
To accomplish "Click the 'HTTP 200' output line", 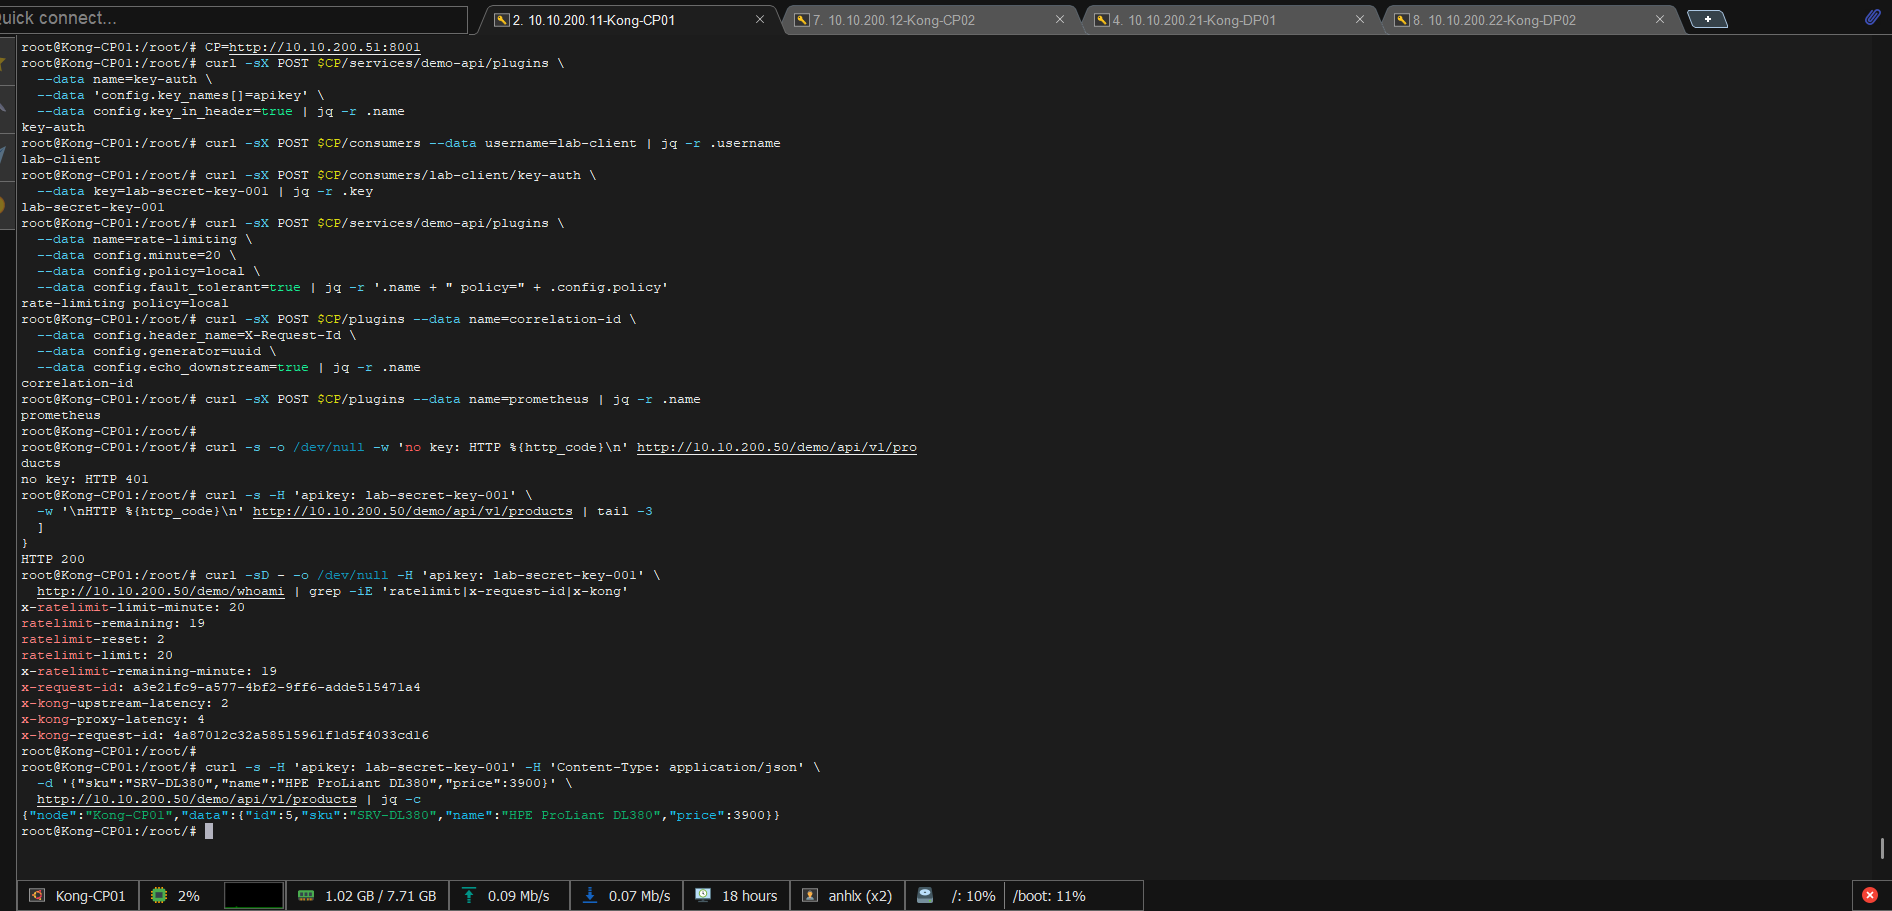I will click(x=53, y=559).
